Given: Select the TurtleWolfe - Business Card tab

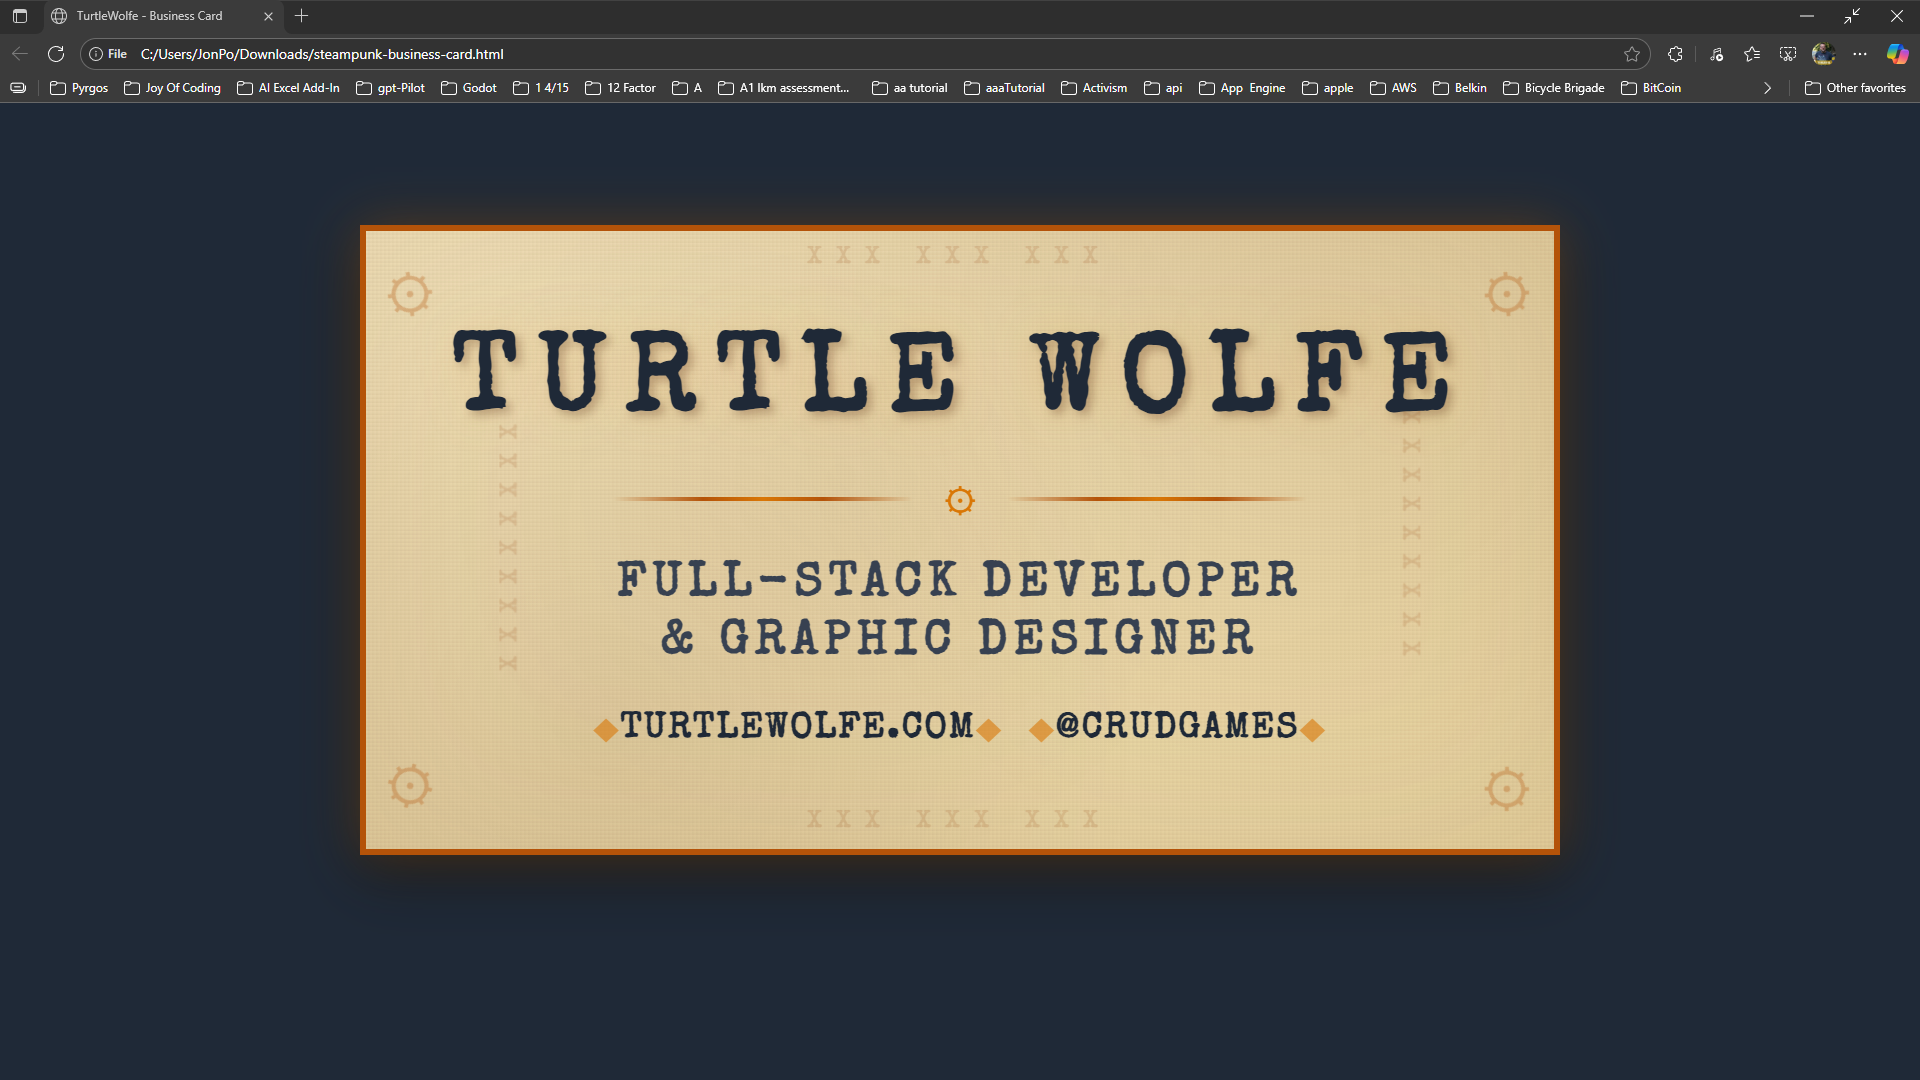Looking at the screenshot, I should tap(150, 16).
